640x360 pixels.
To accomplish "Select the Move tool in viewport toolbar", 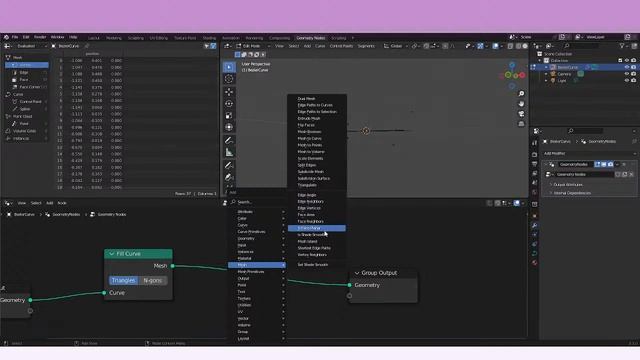I will (229, 92).
